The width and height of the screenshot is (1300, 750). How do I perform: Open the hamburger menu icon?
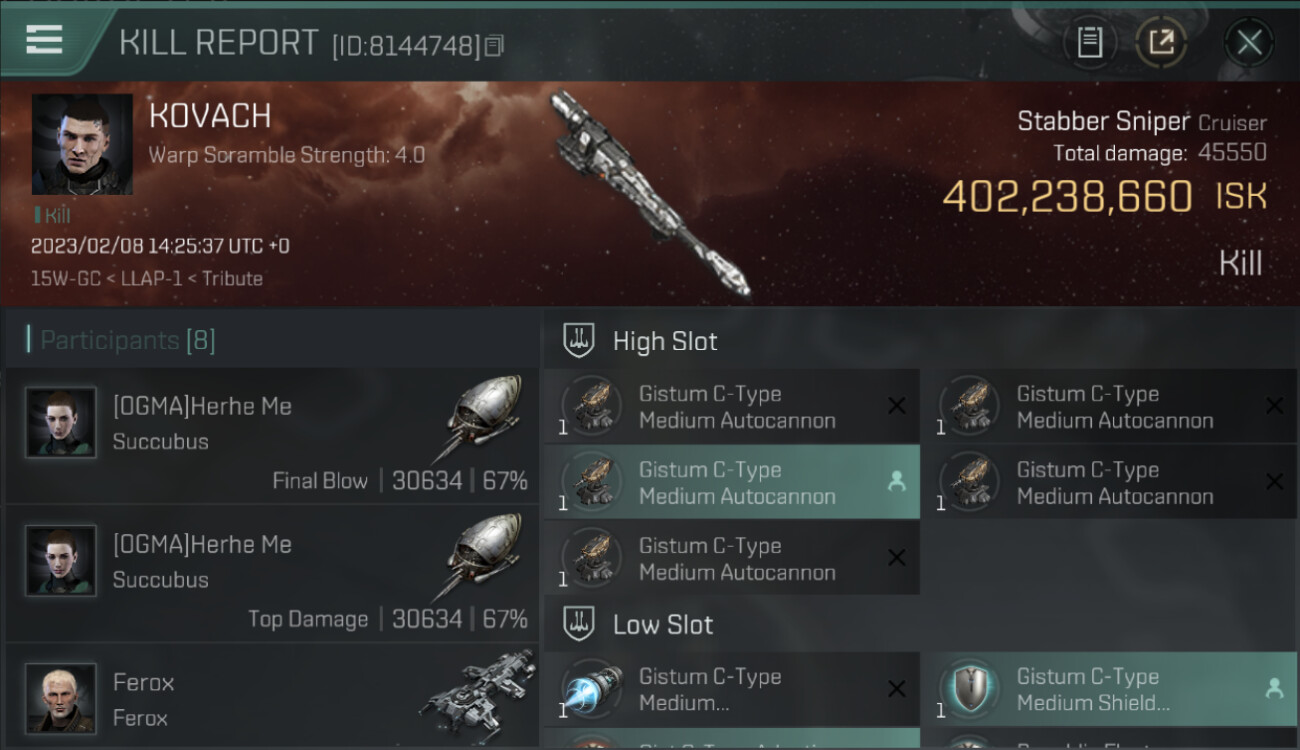point(44,40)
